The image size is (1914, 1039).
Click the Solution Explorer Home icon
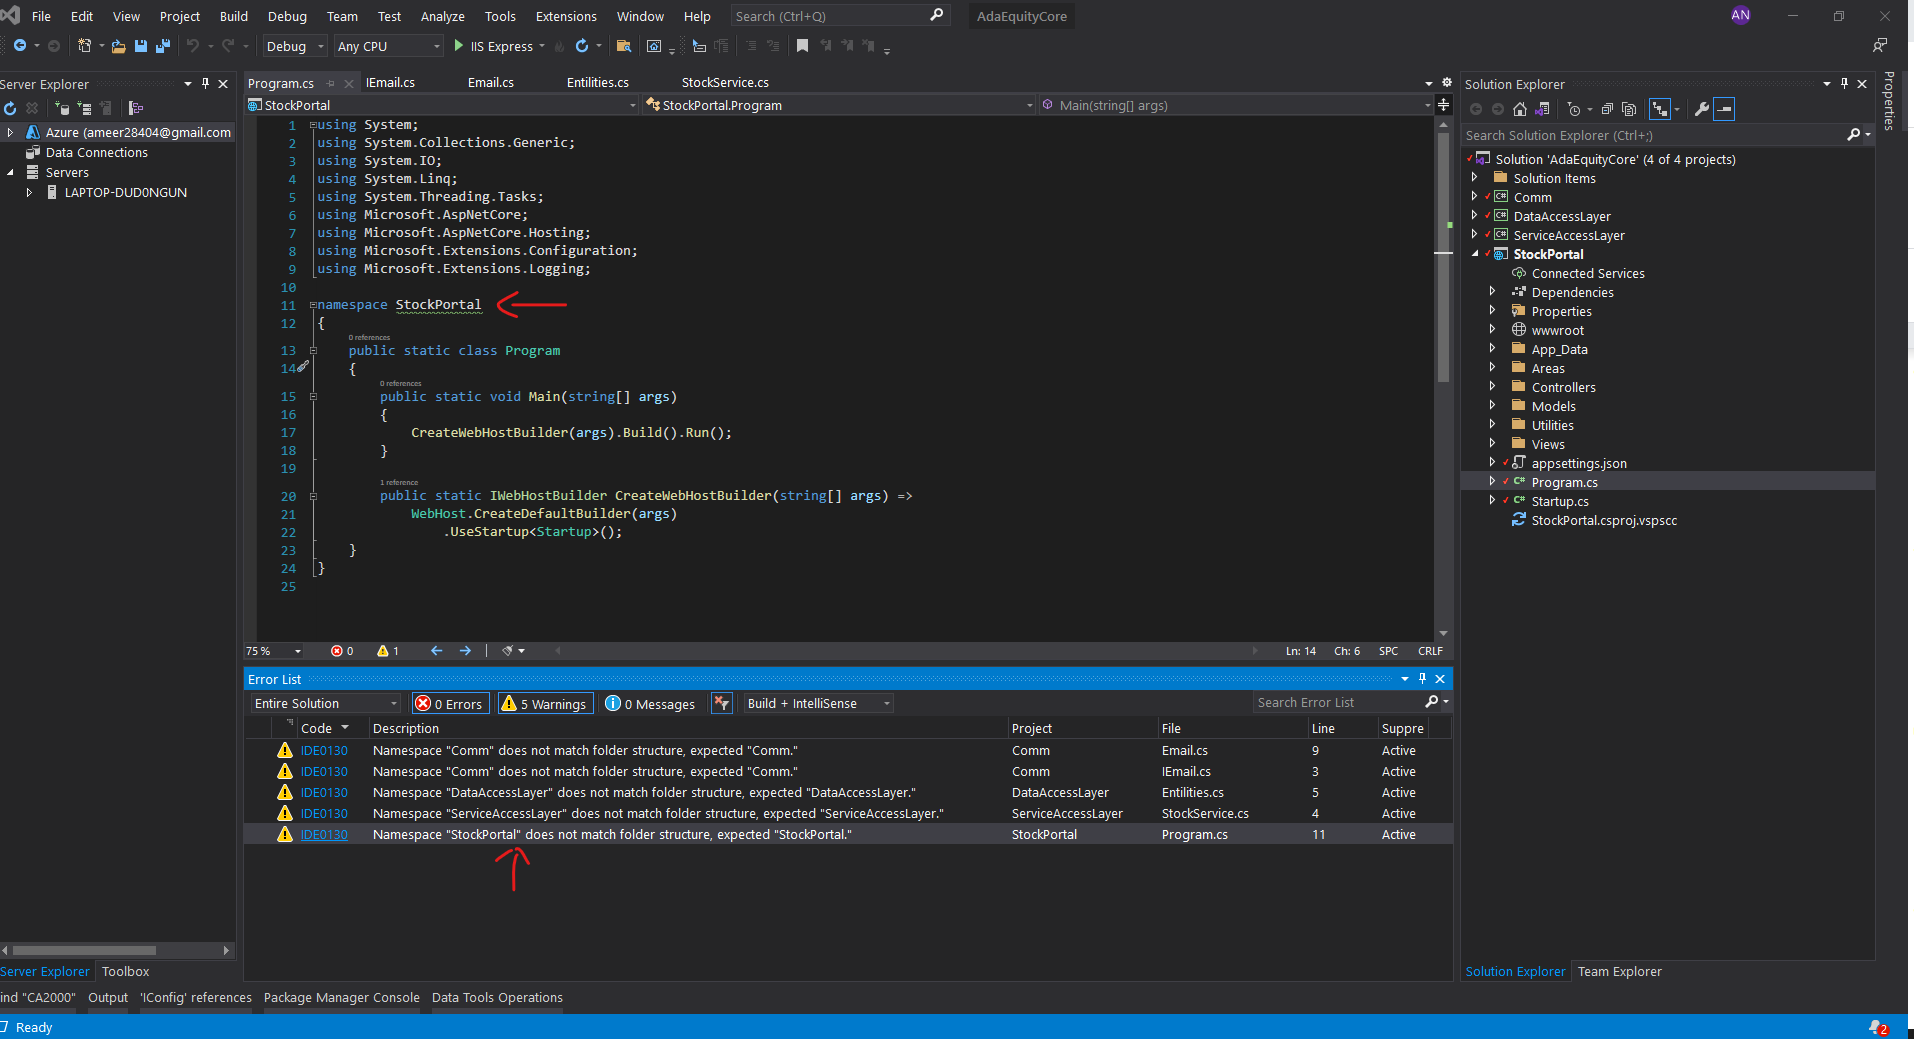point(1520,109)
